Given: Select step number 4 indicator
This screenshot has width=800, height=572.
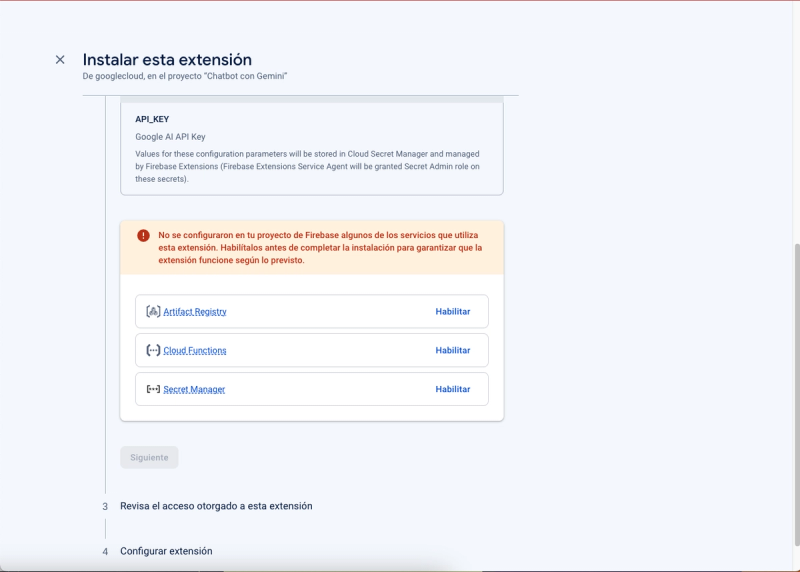Looking at the screenshot, I should [x=105, y=551].
